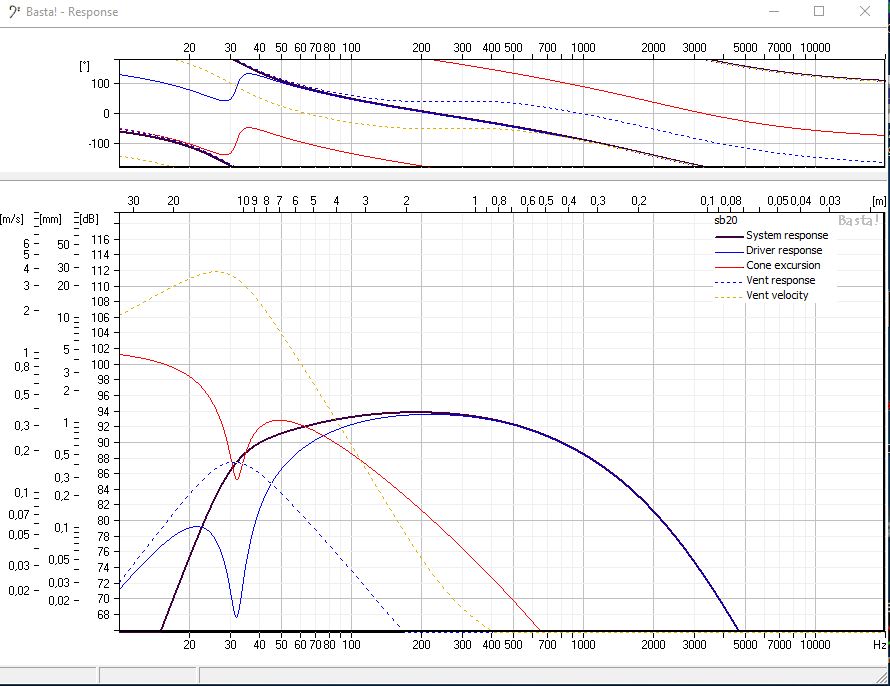890x686 pixels.
Task: Click the driver response notch near 30 Hz
Action: (236, 616)
